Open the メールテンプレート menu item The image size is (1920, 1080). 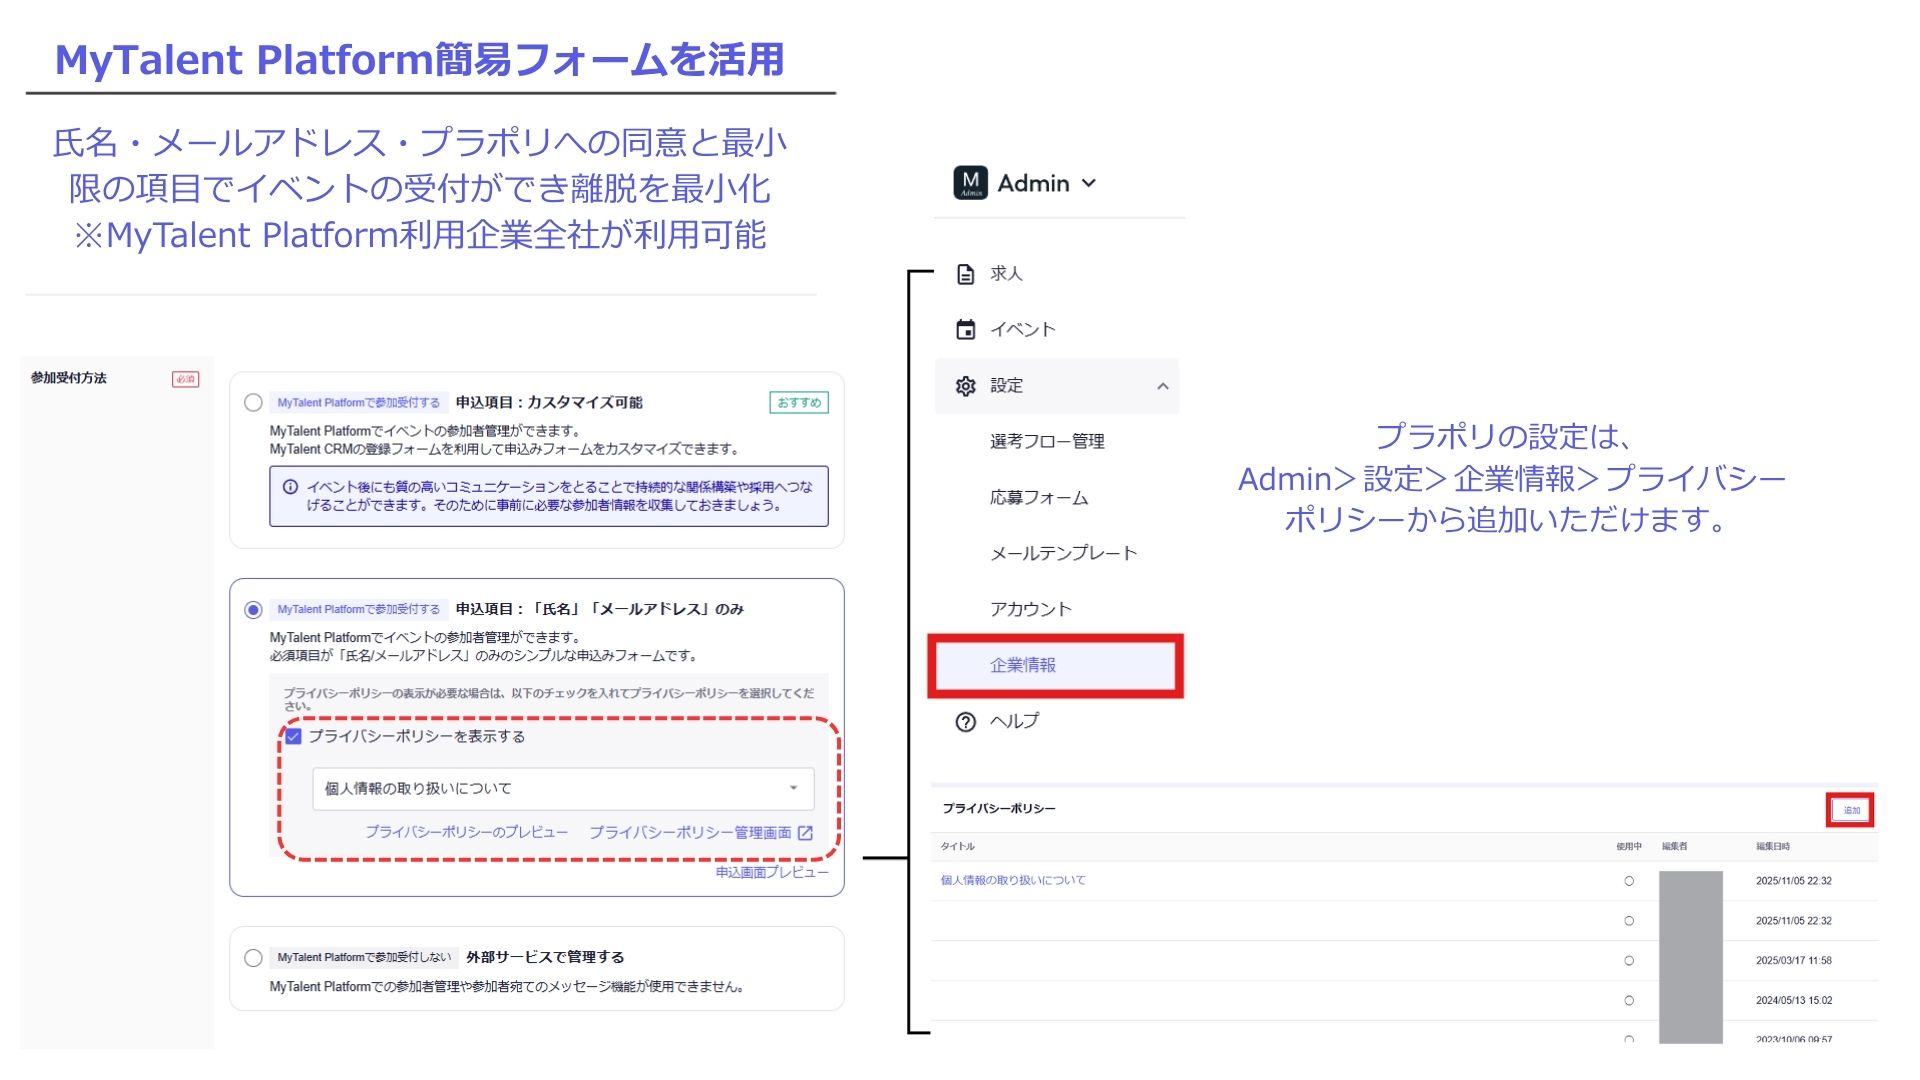[x=1063, y=554]
